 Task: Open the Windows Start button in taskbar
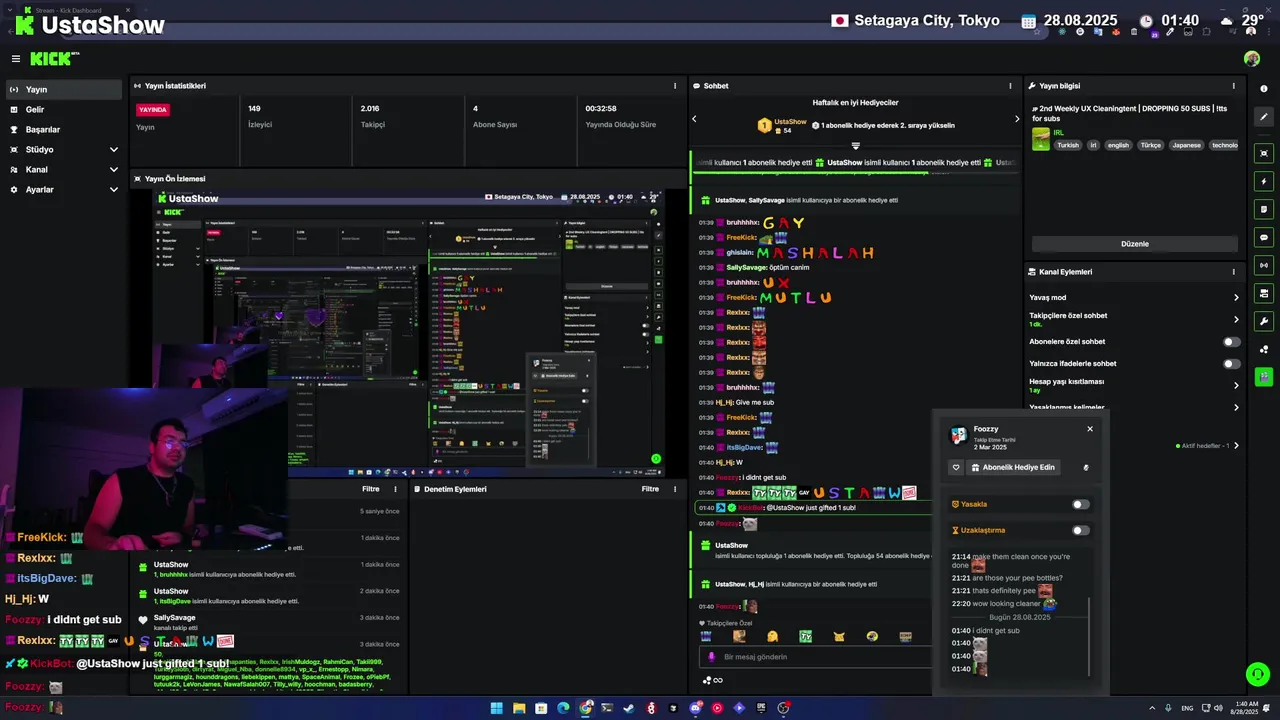coord(496,708)
